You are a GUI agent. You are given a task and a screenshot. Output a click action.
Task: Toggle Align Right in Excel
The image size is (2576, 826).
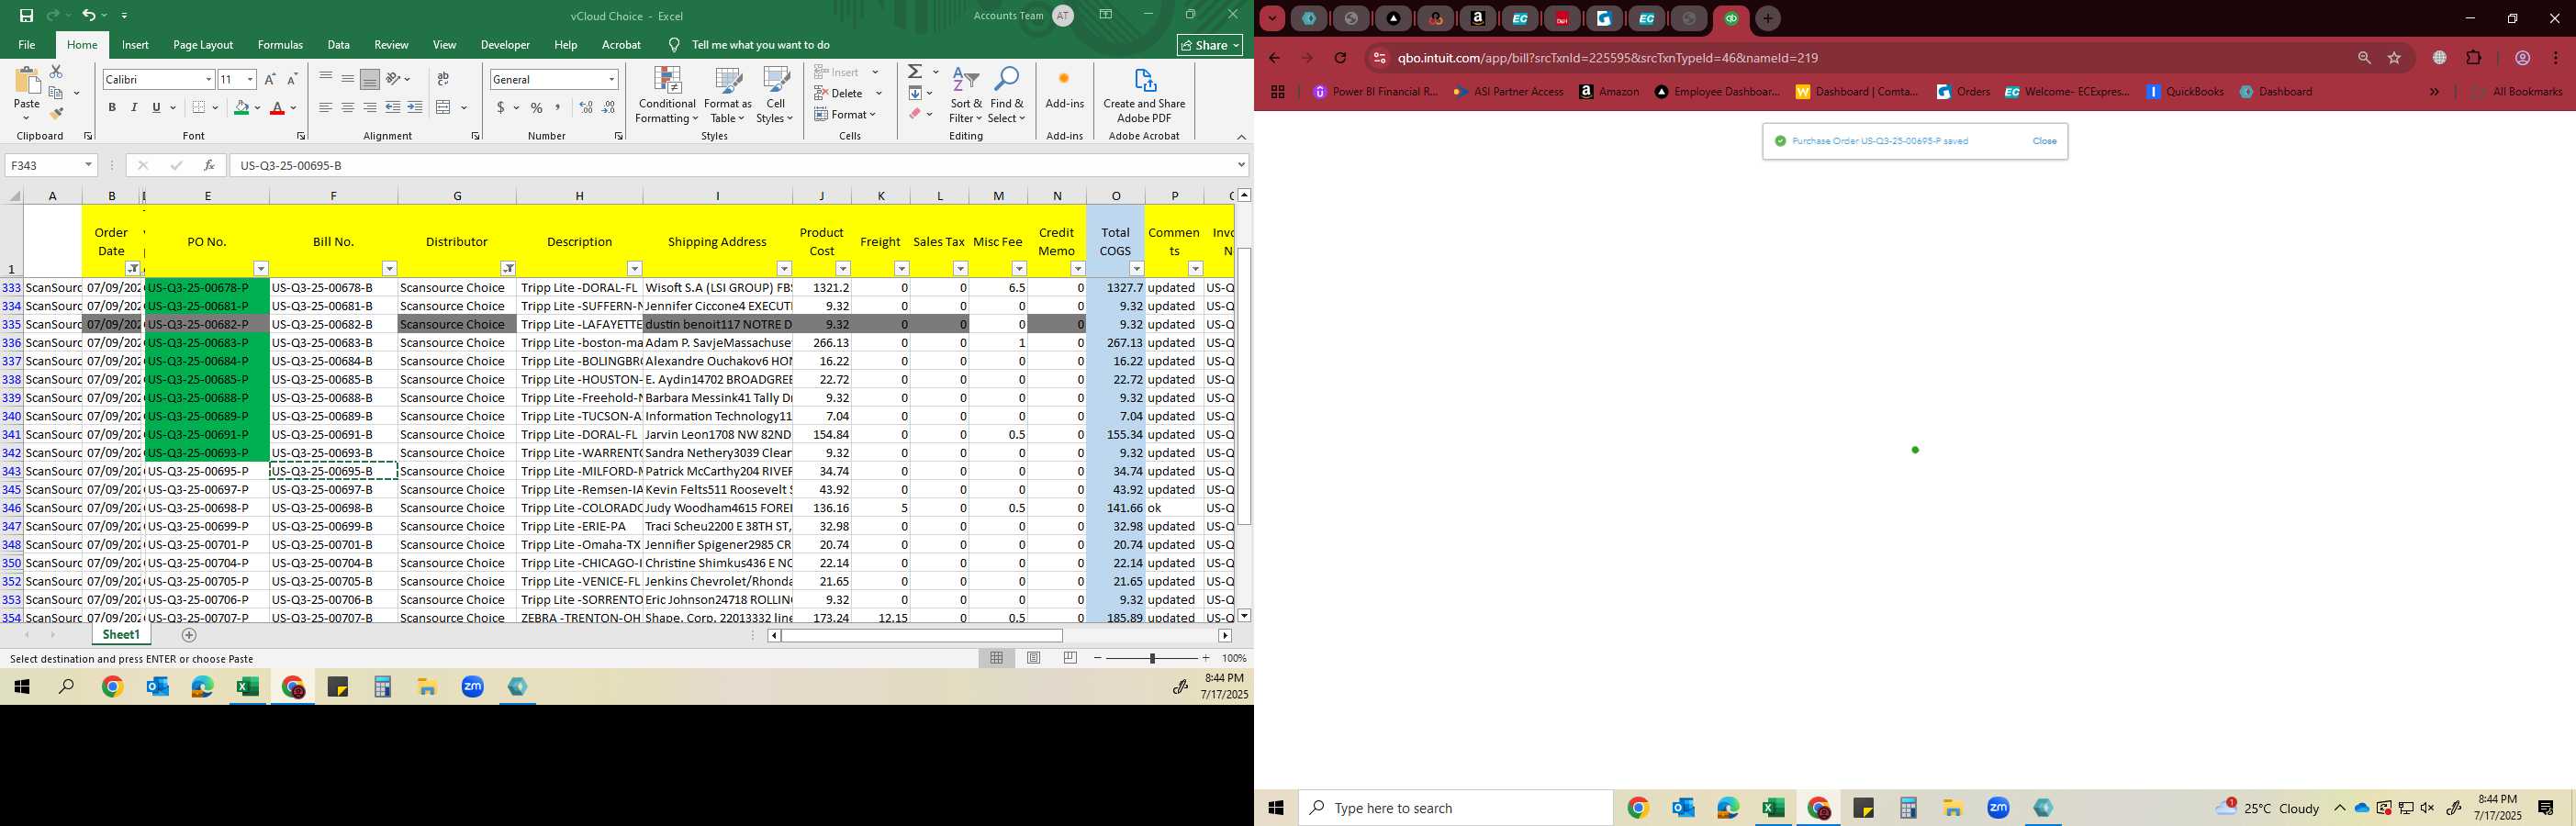click(x=370, y=108)
